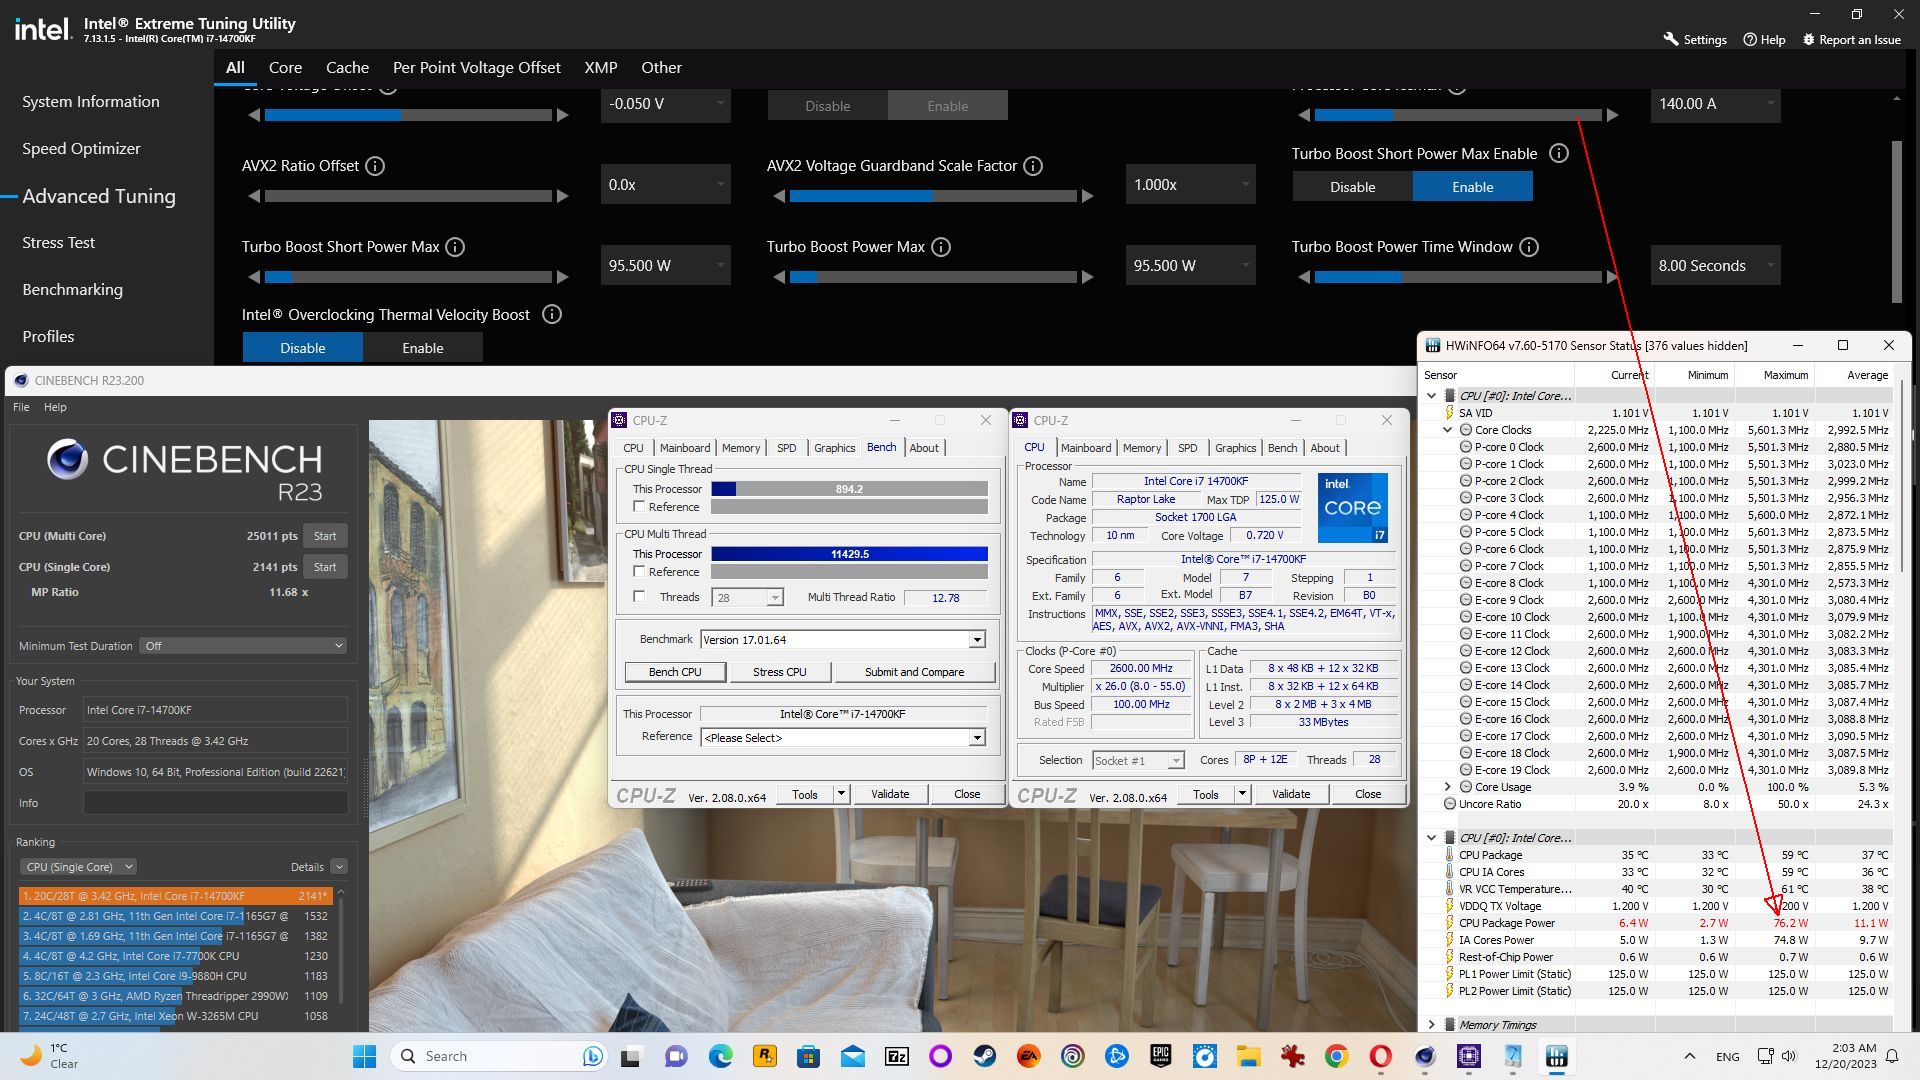1920x1080 pixels.
Task: Click Stress CPU button in CPU-Z
Action: click(779, 672)
